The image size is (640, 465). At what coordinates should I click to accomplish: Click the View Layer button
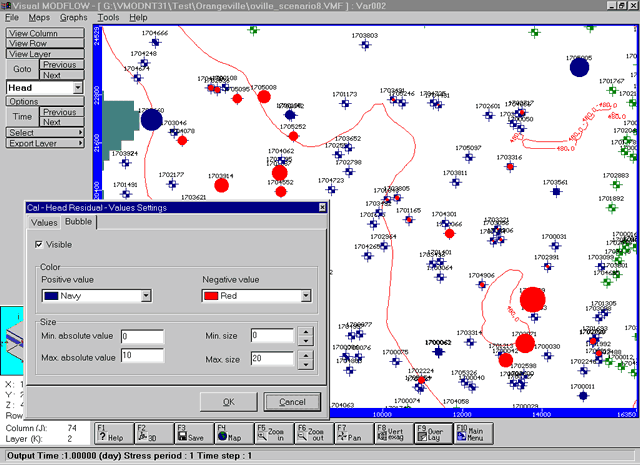(45, 54)
